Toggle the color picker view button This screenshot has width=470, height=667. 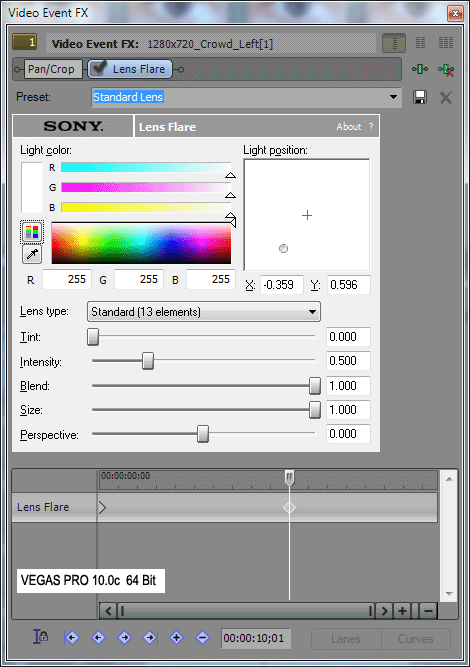tap(32, 232)
